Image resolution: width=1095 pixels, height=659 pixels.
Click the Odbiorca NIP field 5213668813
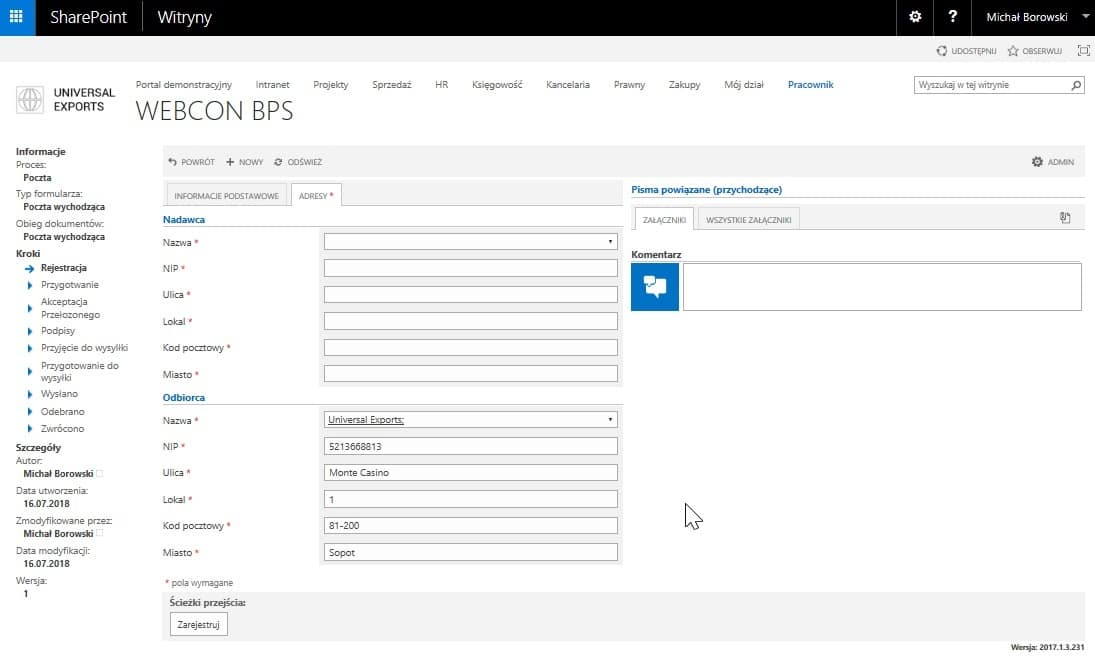click(x=471, y=446)
